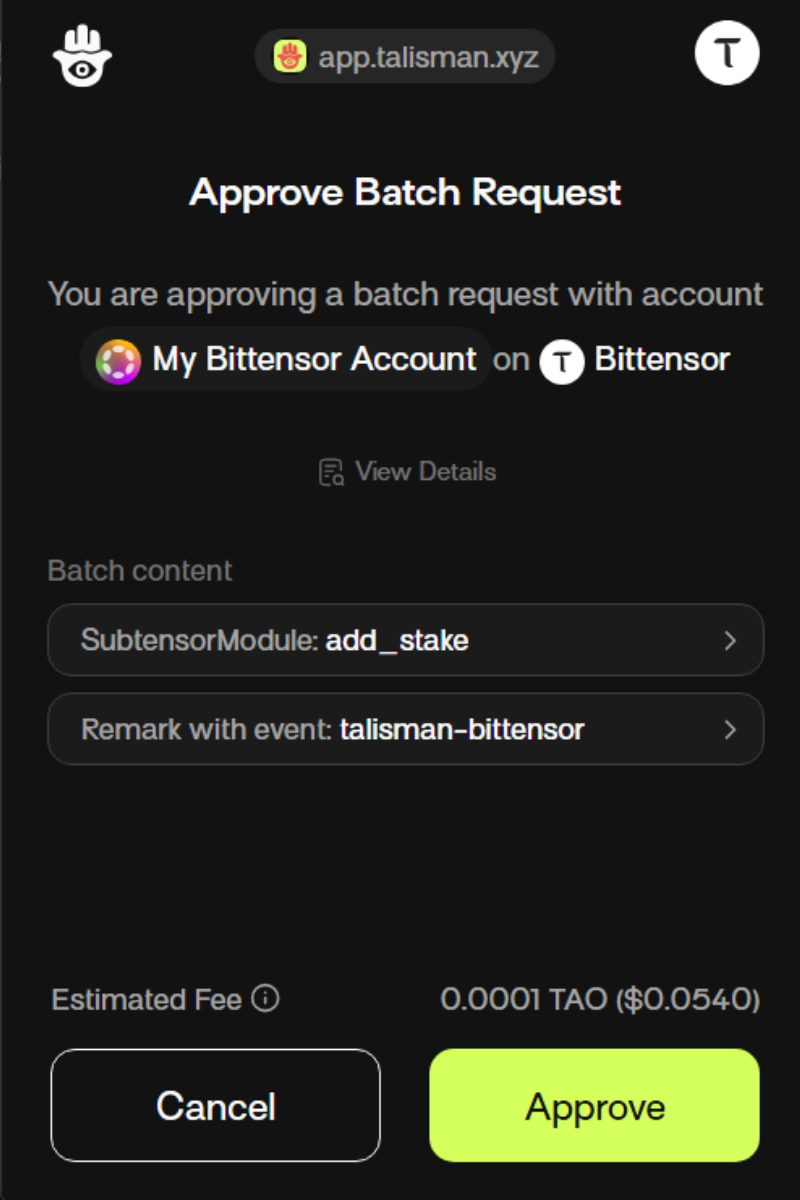Screen dimensions: 800x1200
Task: Click the app.talisman.xyz site favicon
Action: point(290,57)
